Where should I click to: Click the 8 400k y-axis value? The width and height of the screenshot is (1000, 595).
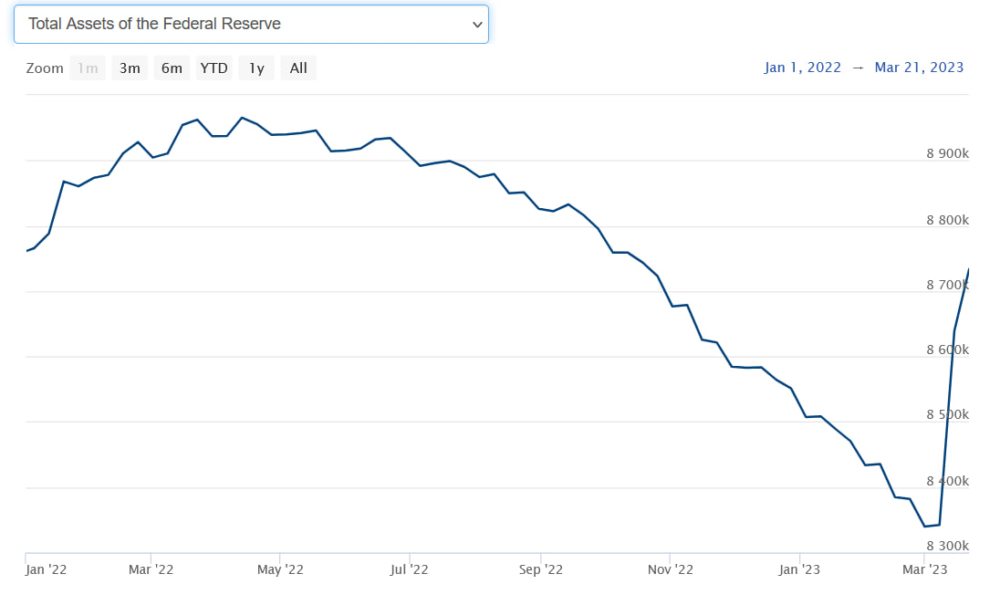point(948,481)
